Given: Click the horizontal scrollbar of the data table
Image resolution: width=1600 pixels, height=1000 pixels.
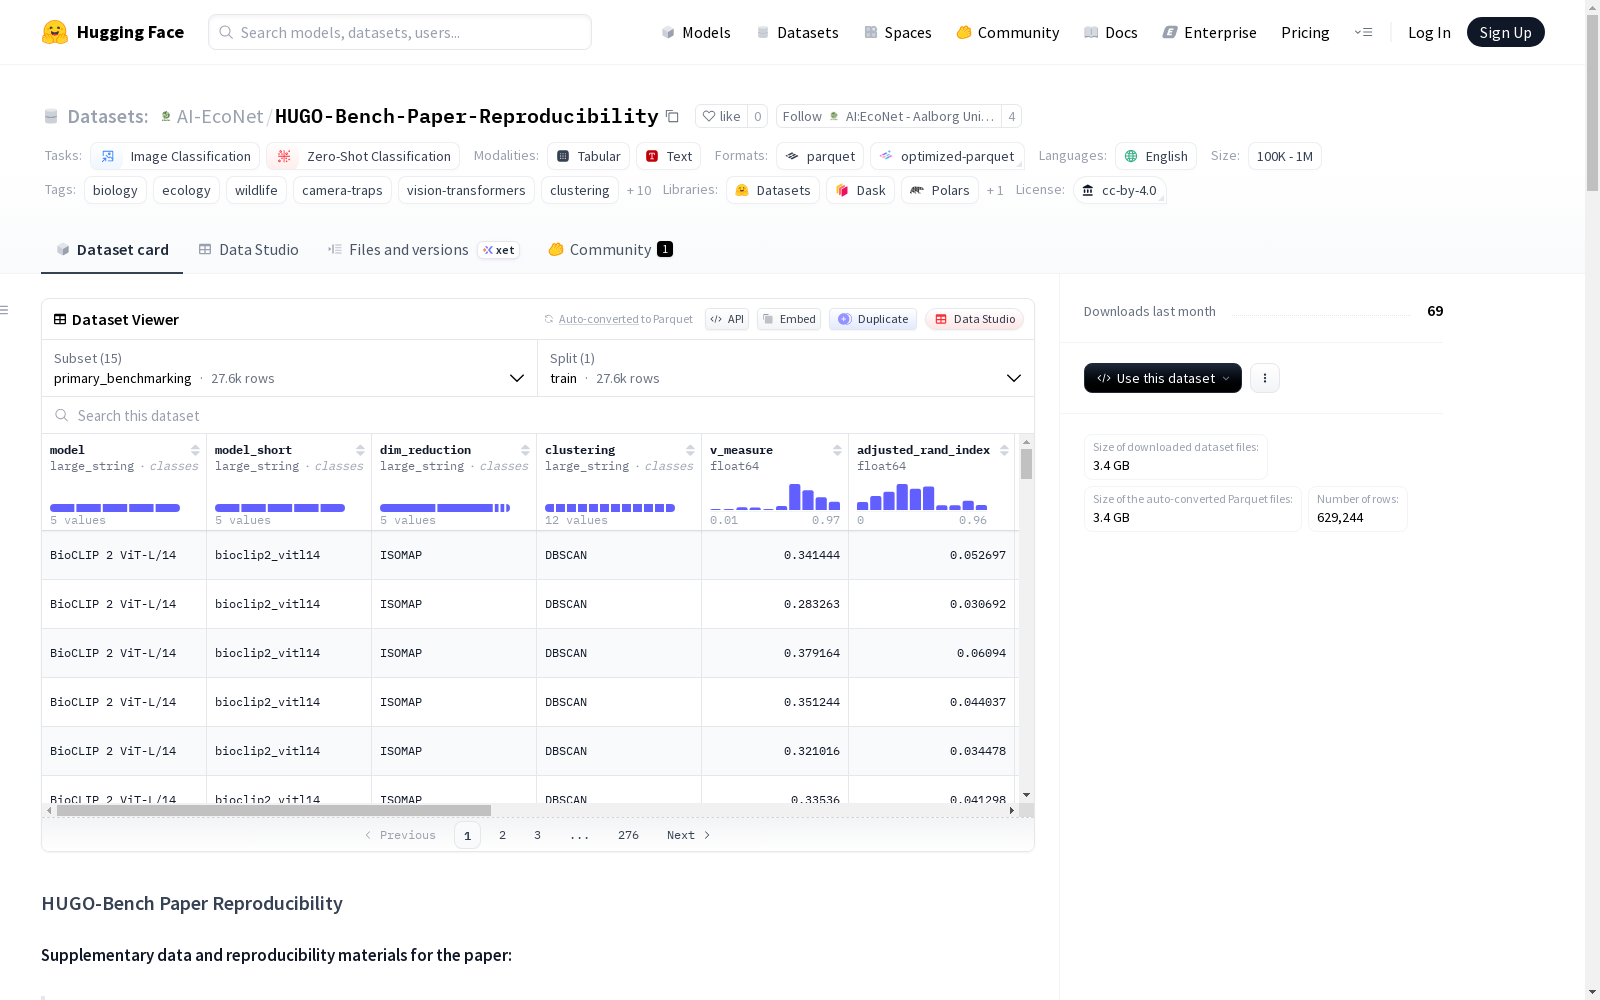Looking at the screenshot, I should [x=274, y=810].
